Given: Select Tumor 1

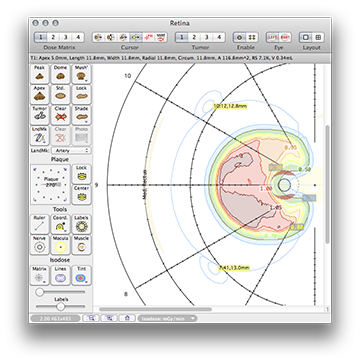Looking at the screenshot, I should point(181,37).
